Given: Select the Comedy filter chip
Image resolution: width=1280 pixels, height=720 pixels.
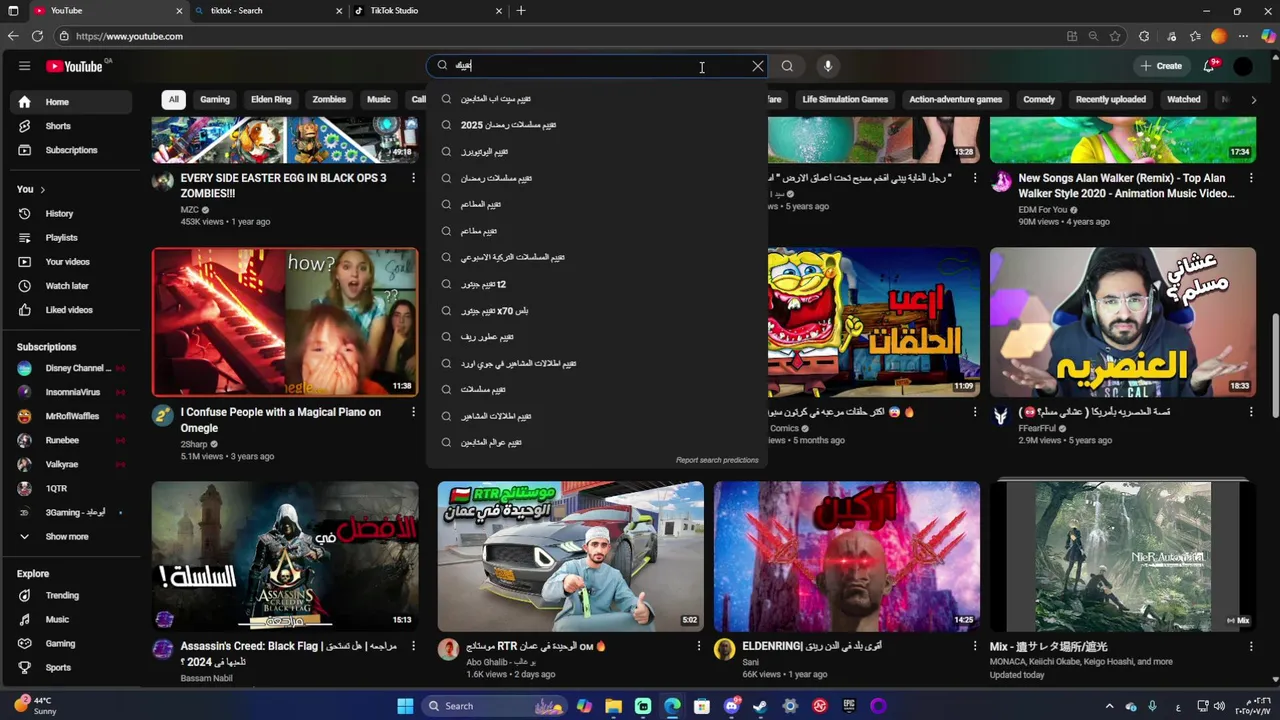Looking at the screenshot, I should pos(1039,99).
